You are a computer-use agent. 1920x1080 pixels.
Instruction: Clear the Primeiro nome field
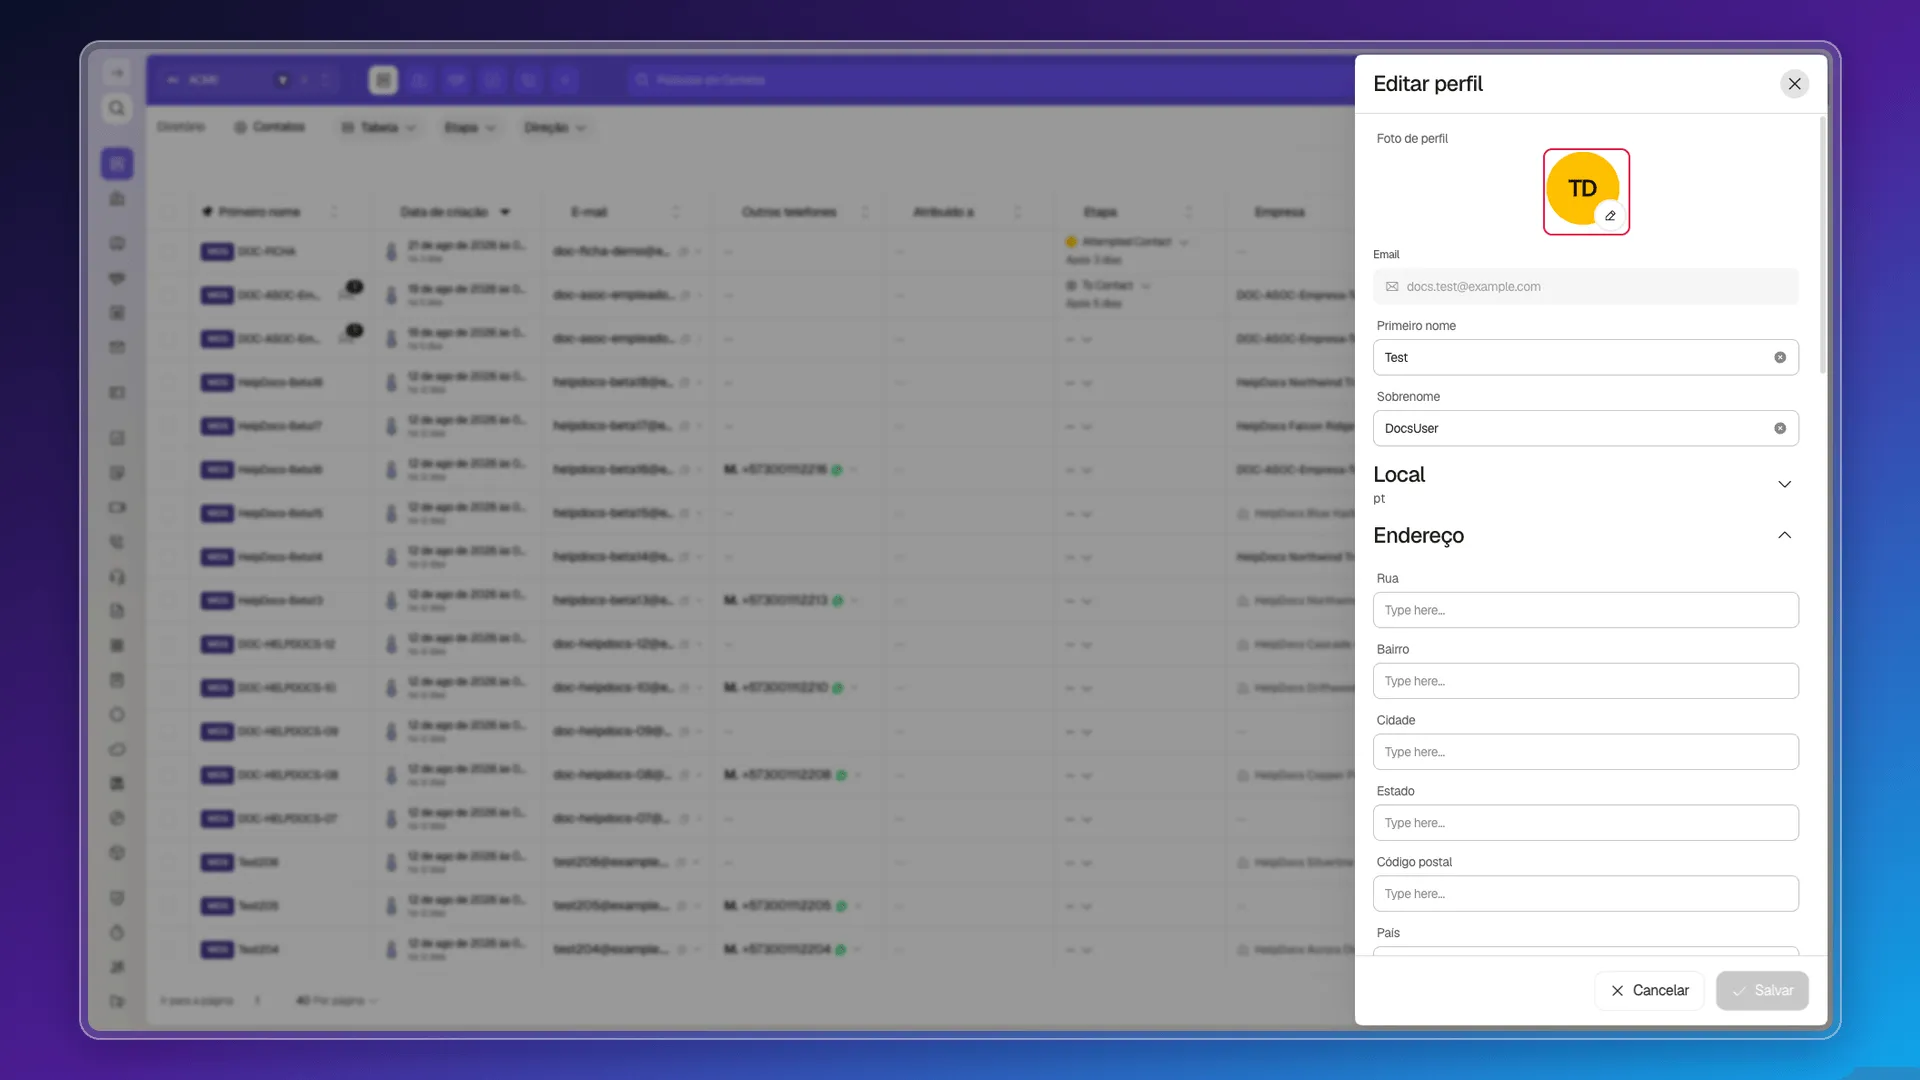coord(1780,357)
